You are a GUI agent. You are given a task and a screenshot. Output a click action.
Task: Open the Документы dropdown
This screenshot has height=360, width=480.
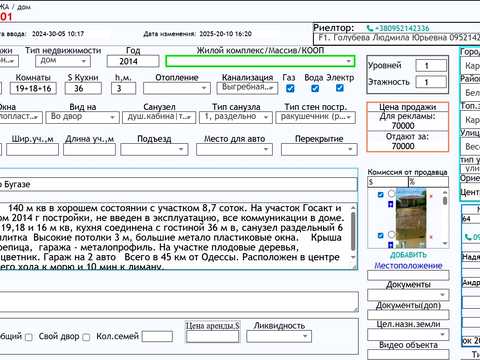408,295
